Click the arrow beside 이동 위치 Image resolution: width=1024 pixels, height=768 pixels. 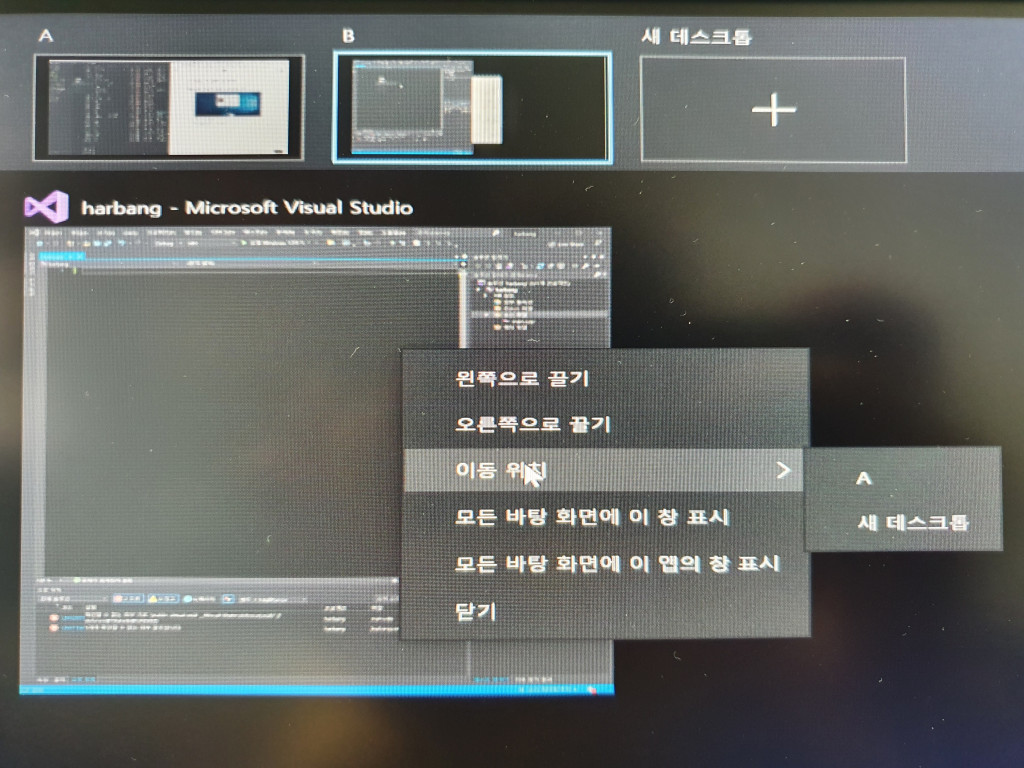point(784,470)
